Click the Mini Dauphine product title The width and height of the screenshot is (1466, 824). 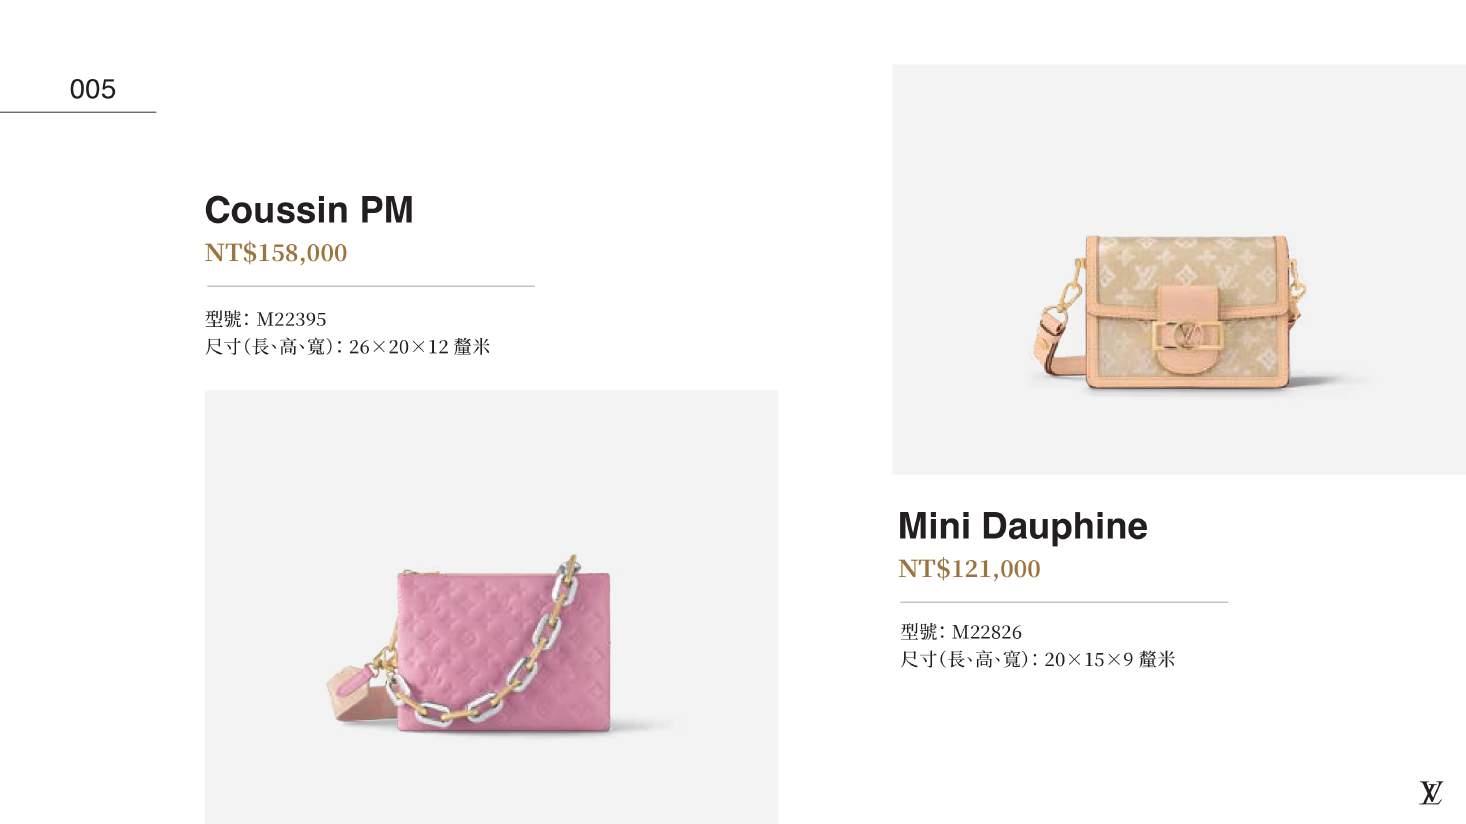[1022, 526]
